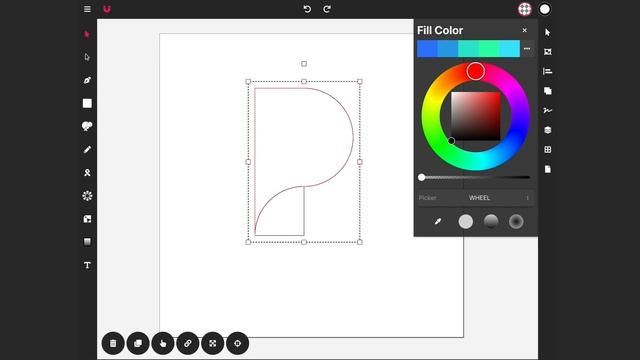
Task: Select the scissors node tool
Action: (87, 173)
